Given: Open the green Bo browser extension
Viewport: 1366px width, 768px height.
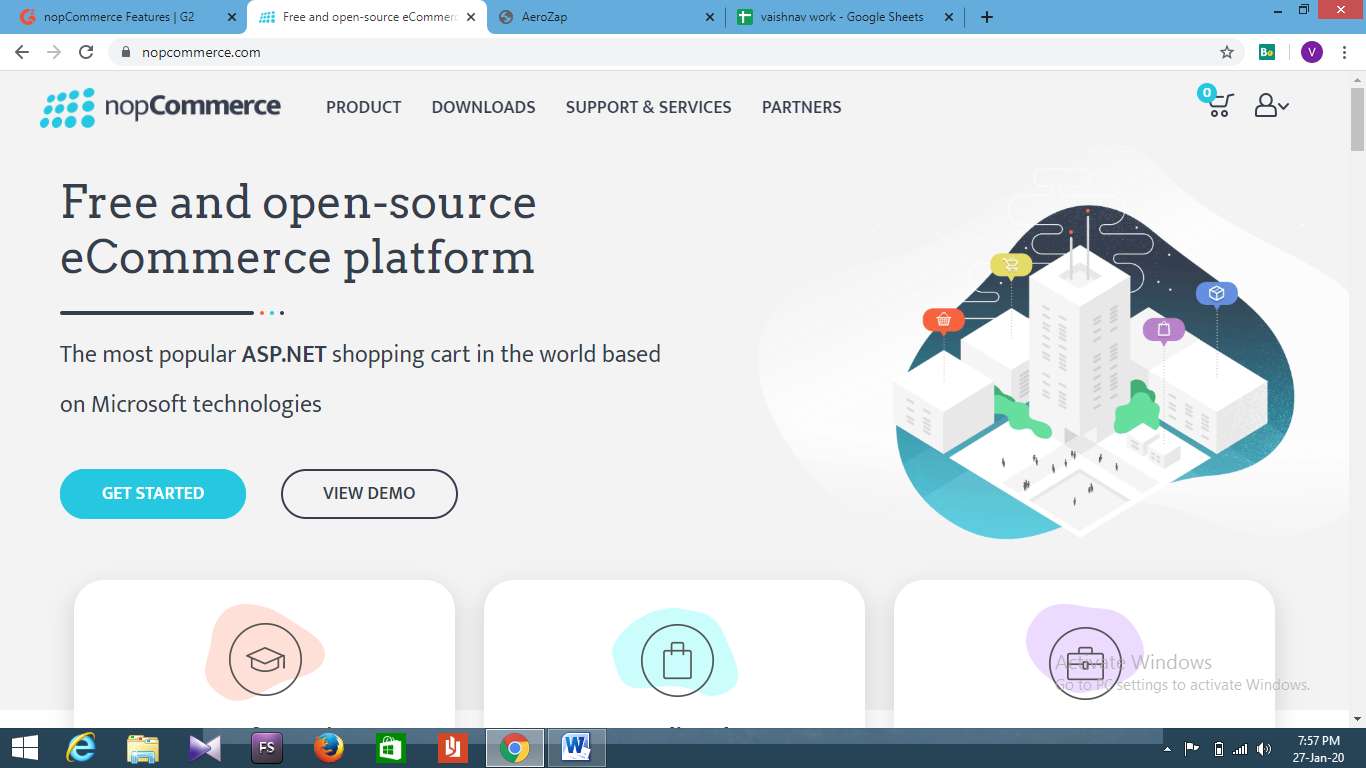Looking at the screenshot, I should click(x=1267, y=52).
